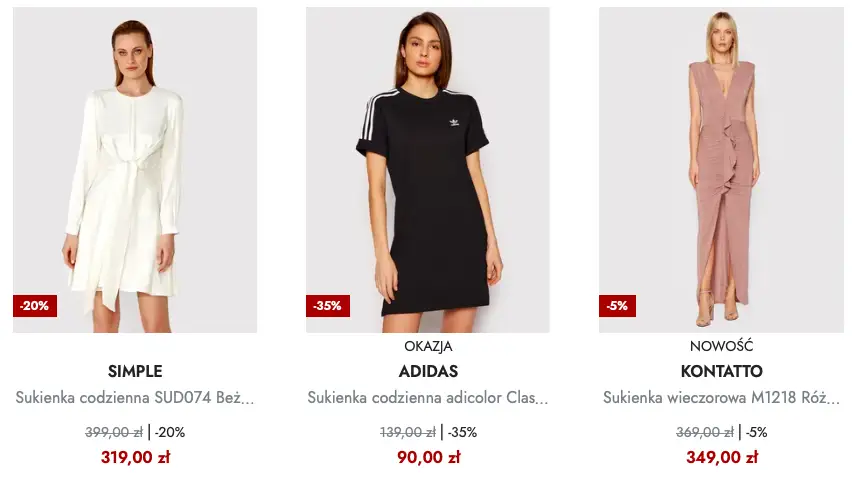Select the SIMPLE brand name

coord(135,372)
